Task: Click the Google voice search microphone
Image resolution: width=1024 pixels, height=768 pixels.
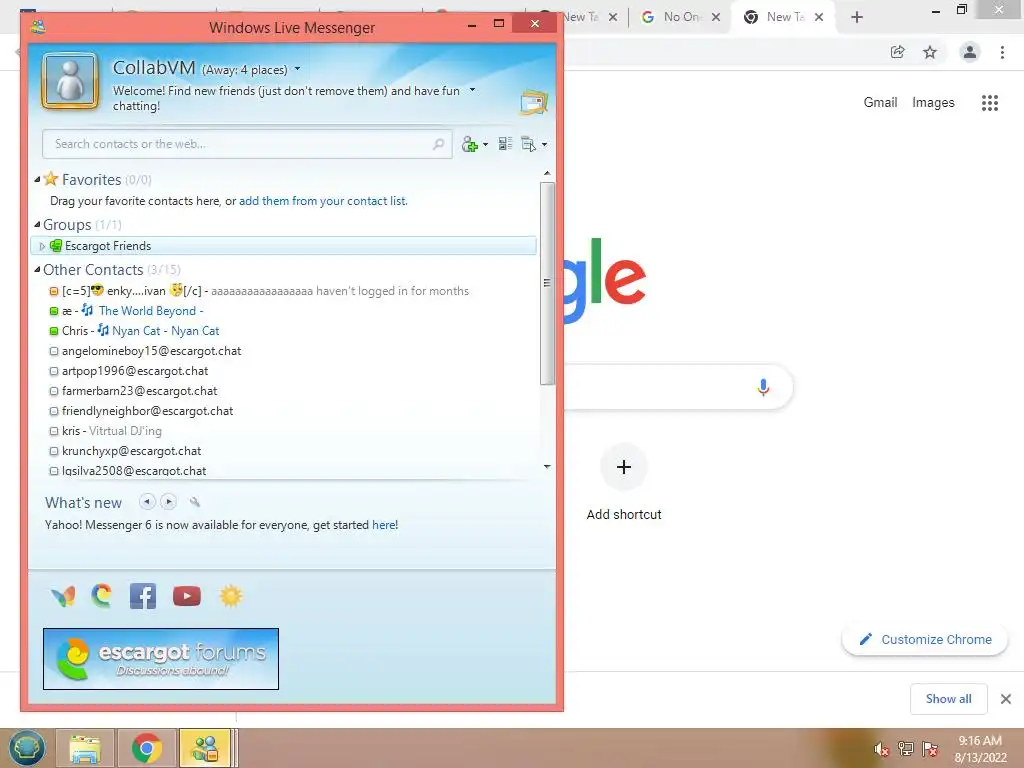Action: coord(763,387)
